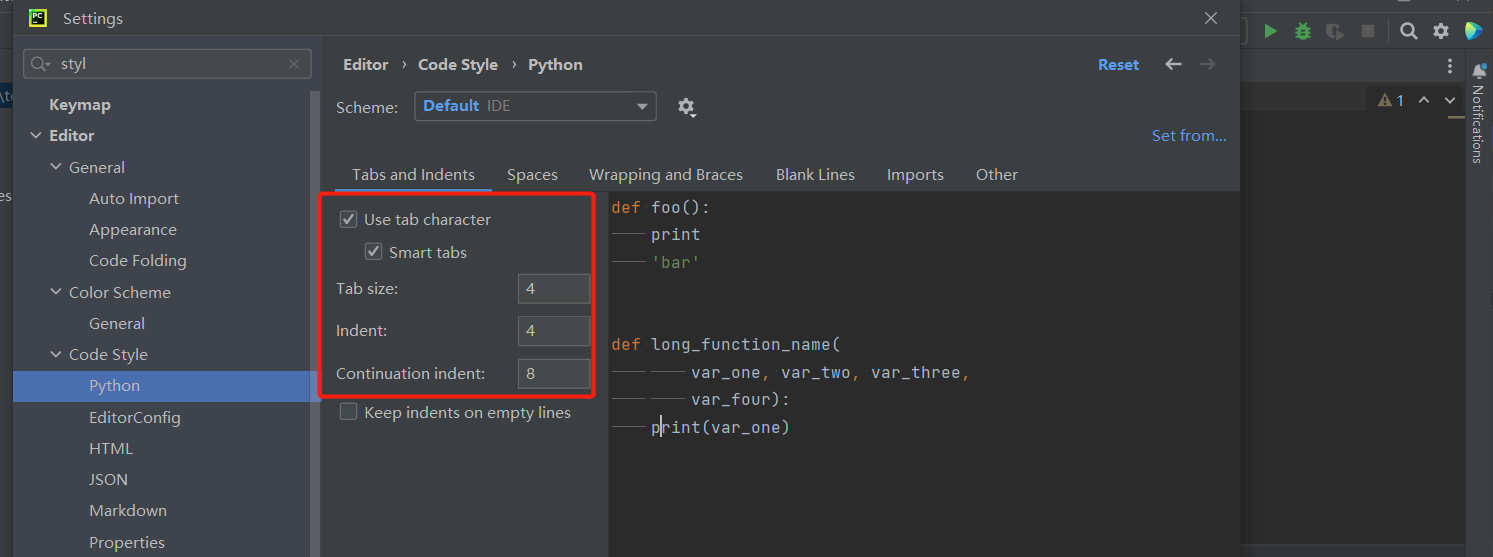The height and width of the screenshot is (557, 1493).
Task: Collapse the Color Scheme tree node
Action: pos(56,292)
